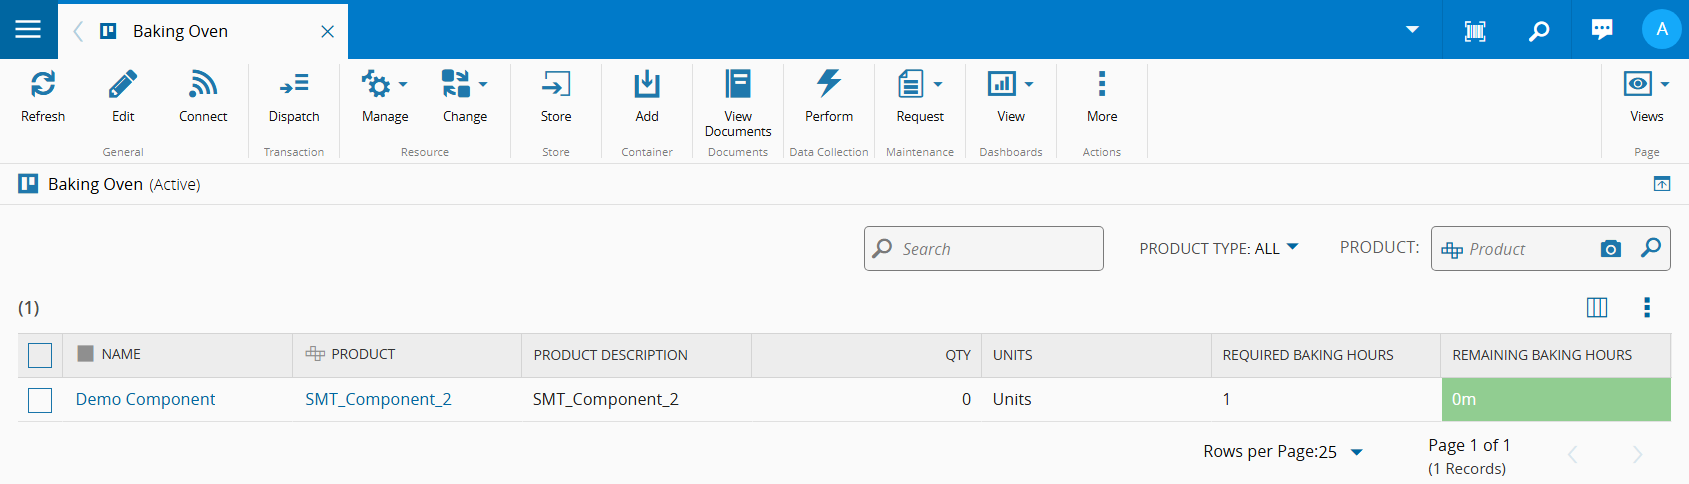Open the SMT_Component_2 product link
The width and height of the screenshot is (1689, 484).
(x=378, y=399)
